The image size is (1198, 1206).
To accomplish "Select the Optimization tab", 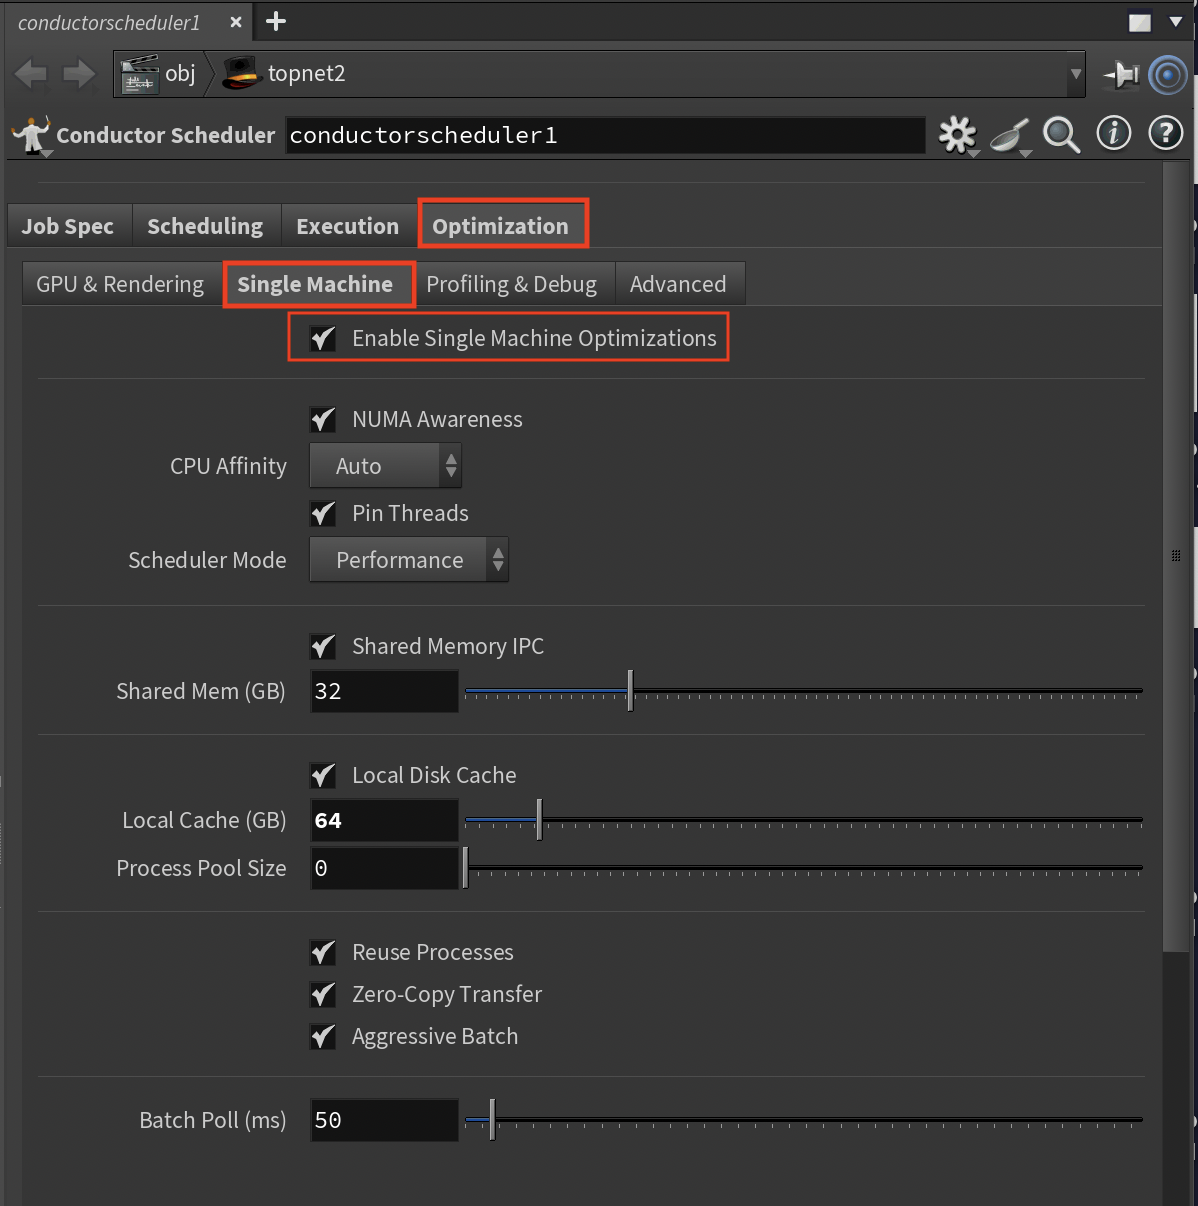I will (500, 226).
